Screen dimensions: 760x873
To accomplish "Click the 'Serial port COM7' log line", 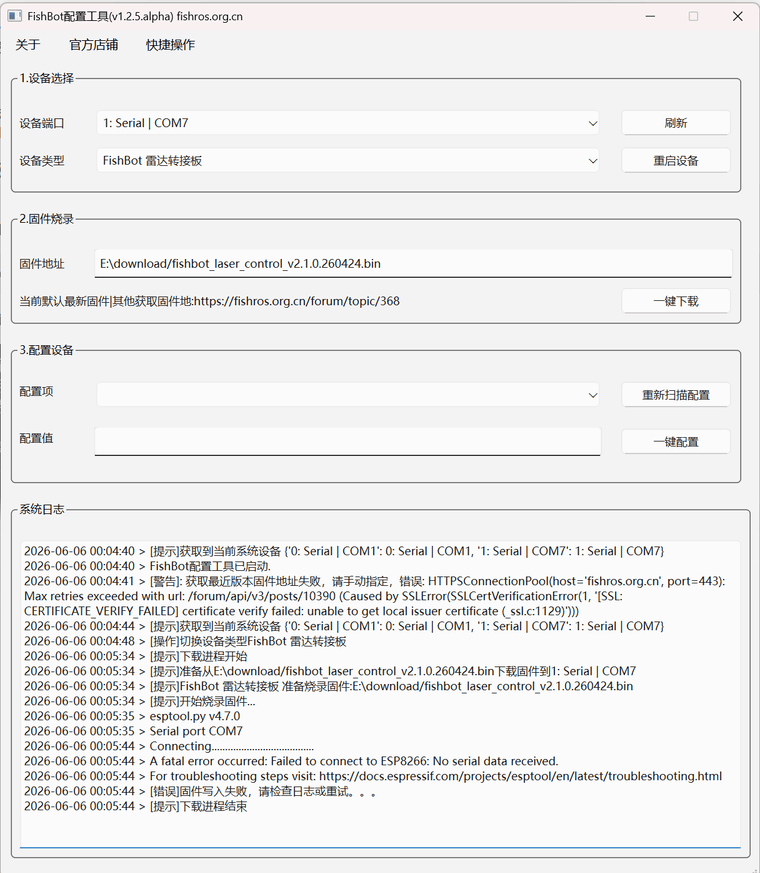I will pos(133,731).
